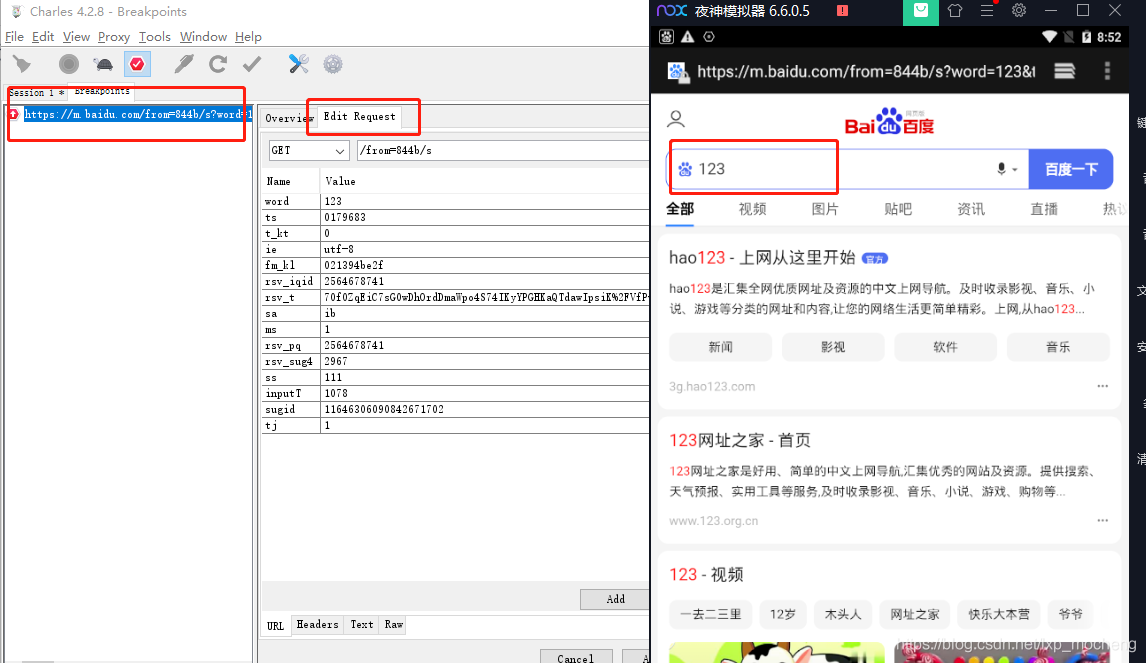The image size is (1146, 663).
Task: Open Tools via the wrench icon
Action: 298,64
